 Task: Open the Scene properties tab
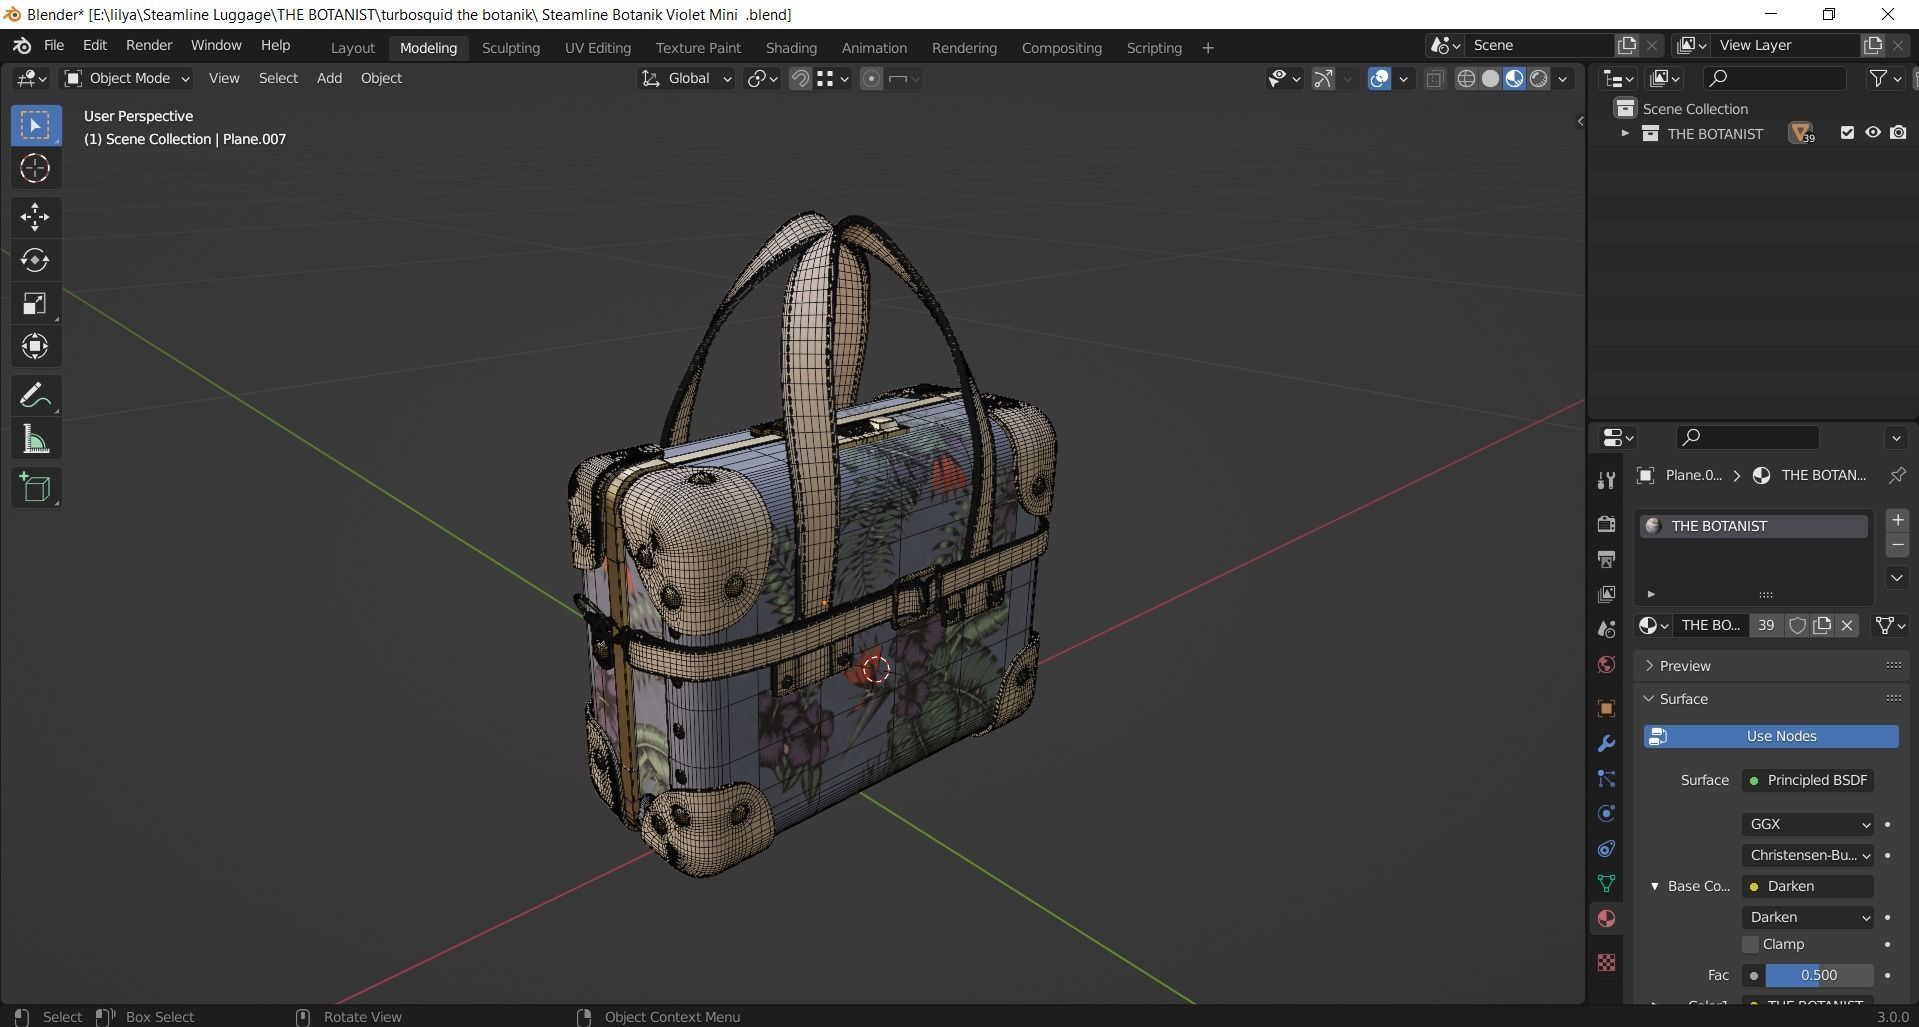(1606, 629)
